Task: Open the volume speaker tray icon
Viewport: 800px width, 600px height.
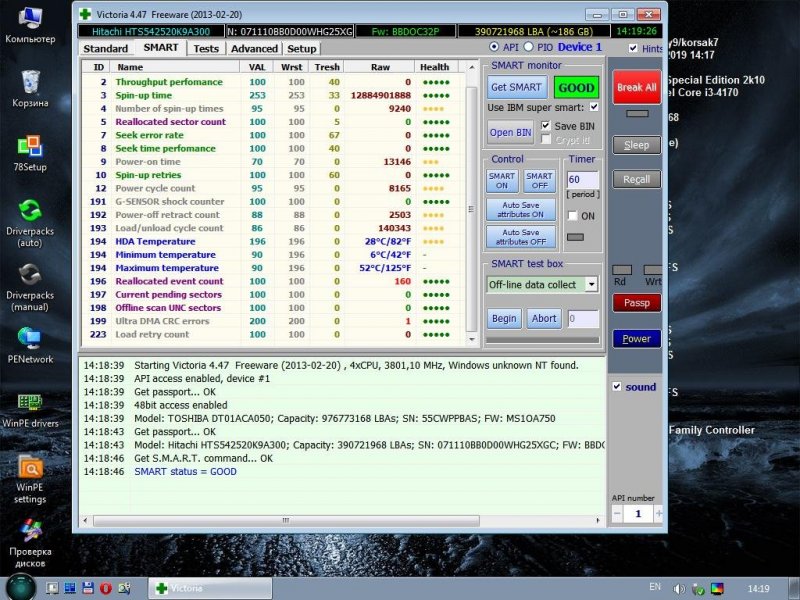Action: [679, 588]
